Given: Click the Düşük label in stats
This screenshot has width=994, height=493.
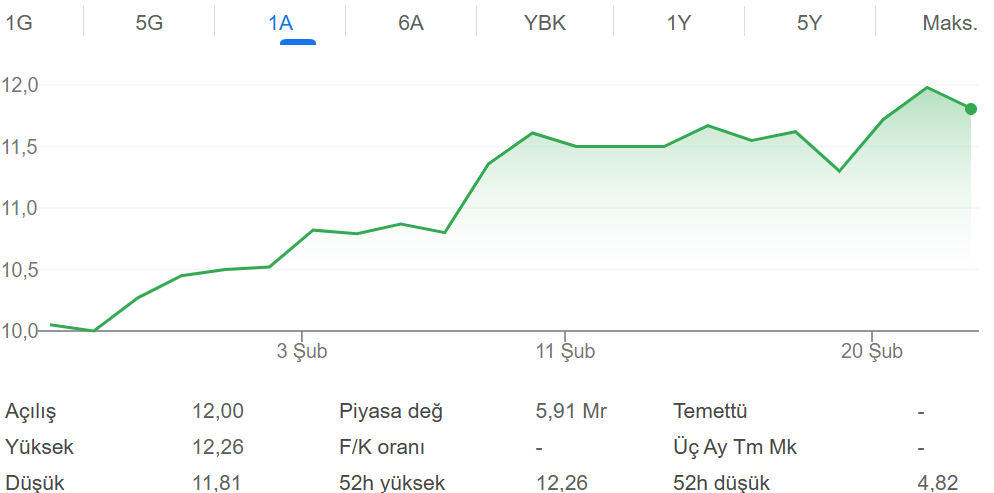Looking at the screenshot, I should (35, 483).
